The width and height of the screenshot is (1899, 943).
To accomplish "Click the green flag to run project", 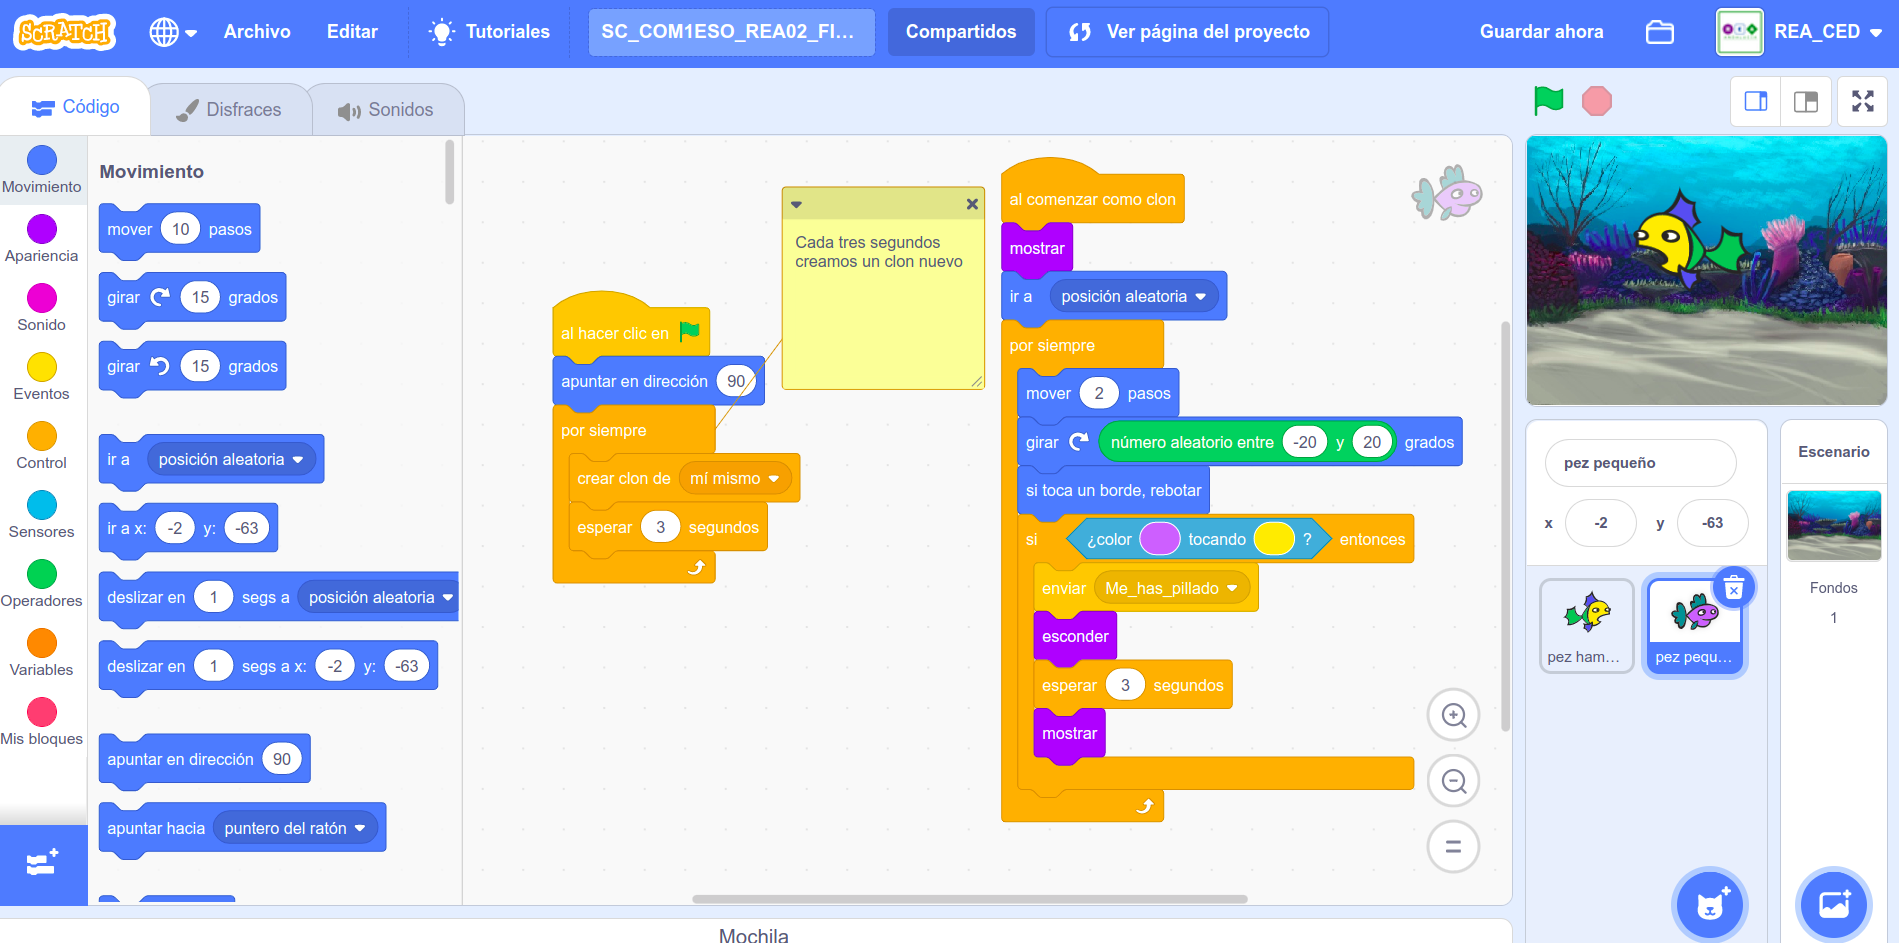I will pyautogui.click(x=1548, y=101).
